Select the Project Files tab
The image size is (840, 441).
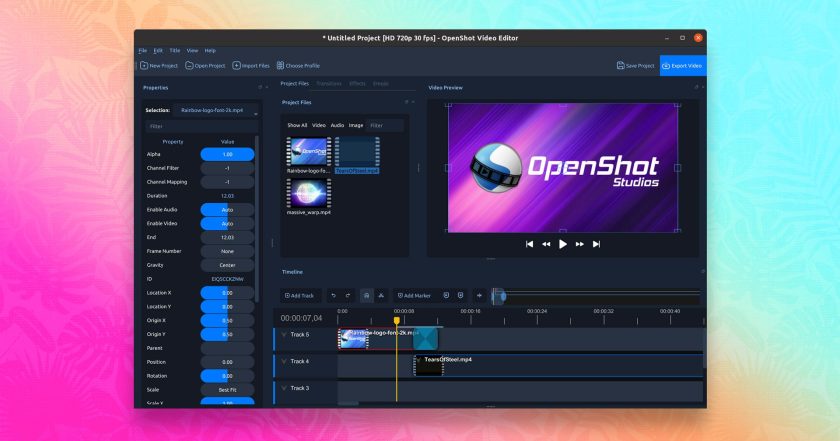pyautogui.click(x=295, y=84)
